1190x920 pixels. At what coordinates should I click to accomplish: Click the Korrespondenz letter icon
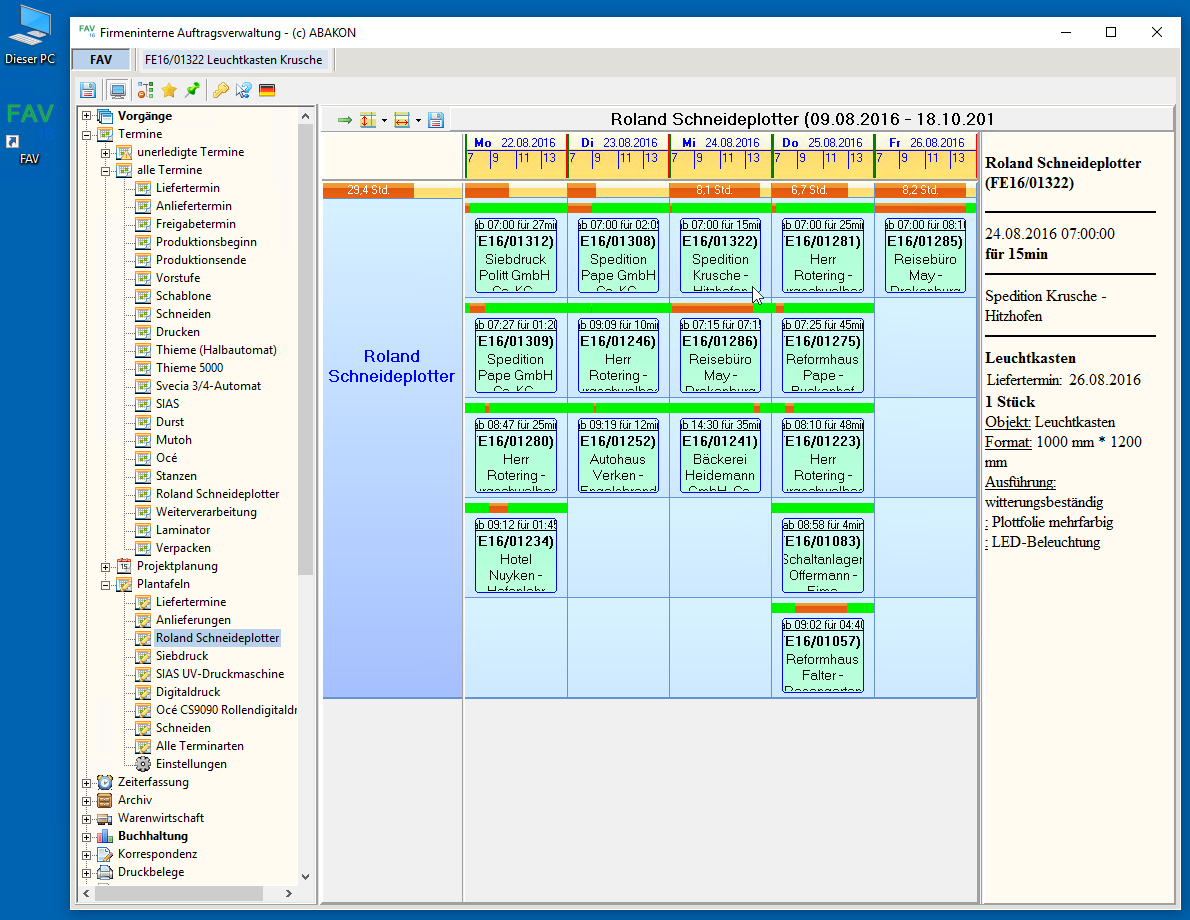tap(105, 854)
